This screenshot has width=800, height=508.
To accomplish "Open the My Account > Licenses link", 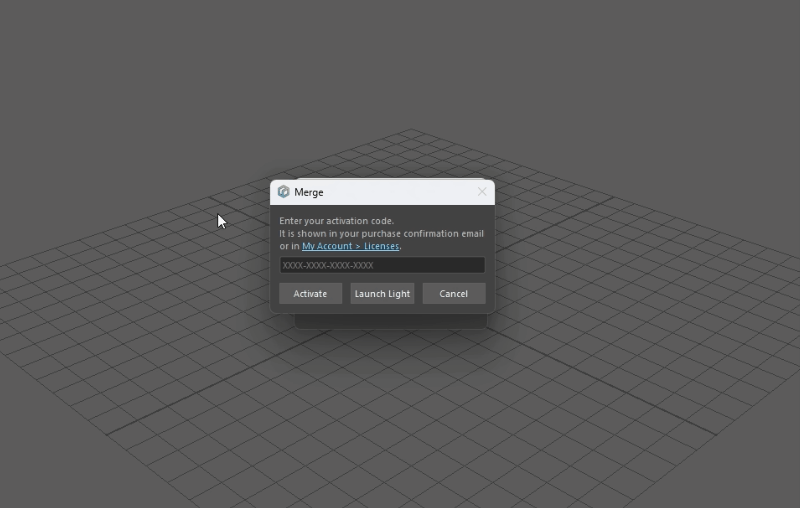I will 350,246.
